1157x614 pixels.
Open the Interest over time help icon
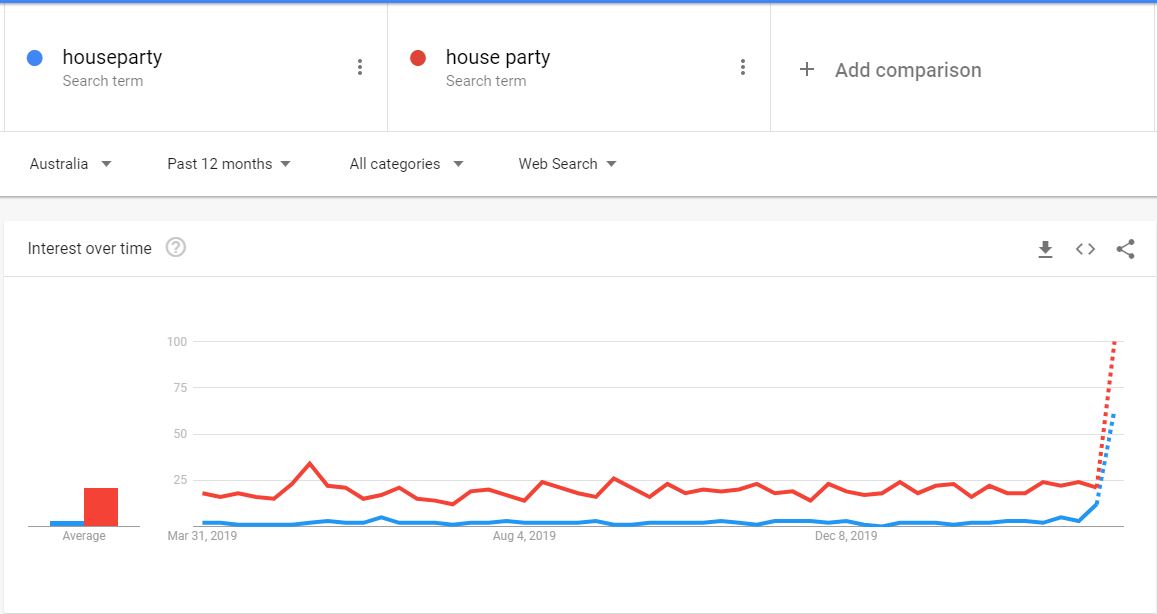point(176,247)
